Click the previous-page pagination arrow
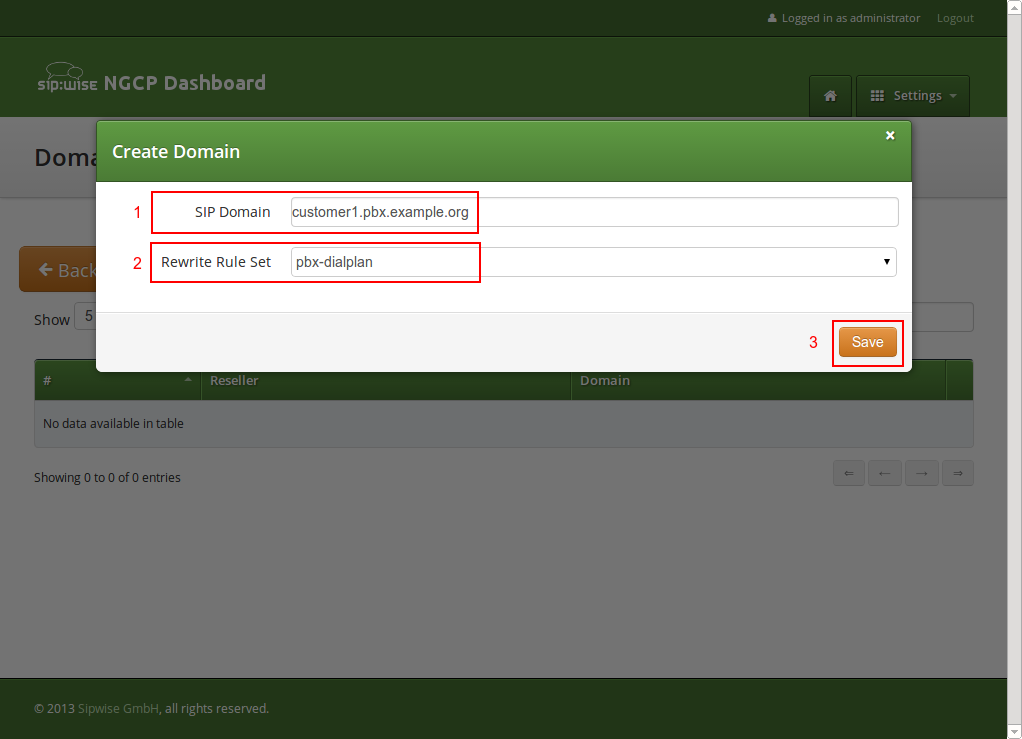The width and height of the screenshot is (1022, 739). click(x=884, y=472)
